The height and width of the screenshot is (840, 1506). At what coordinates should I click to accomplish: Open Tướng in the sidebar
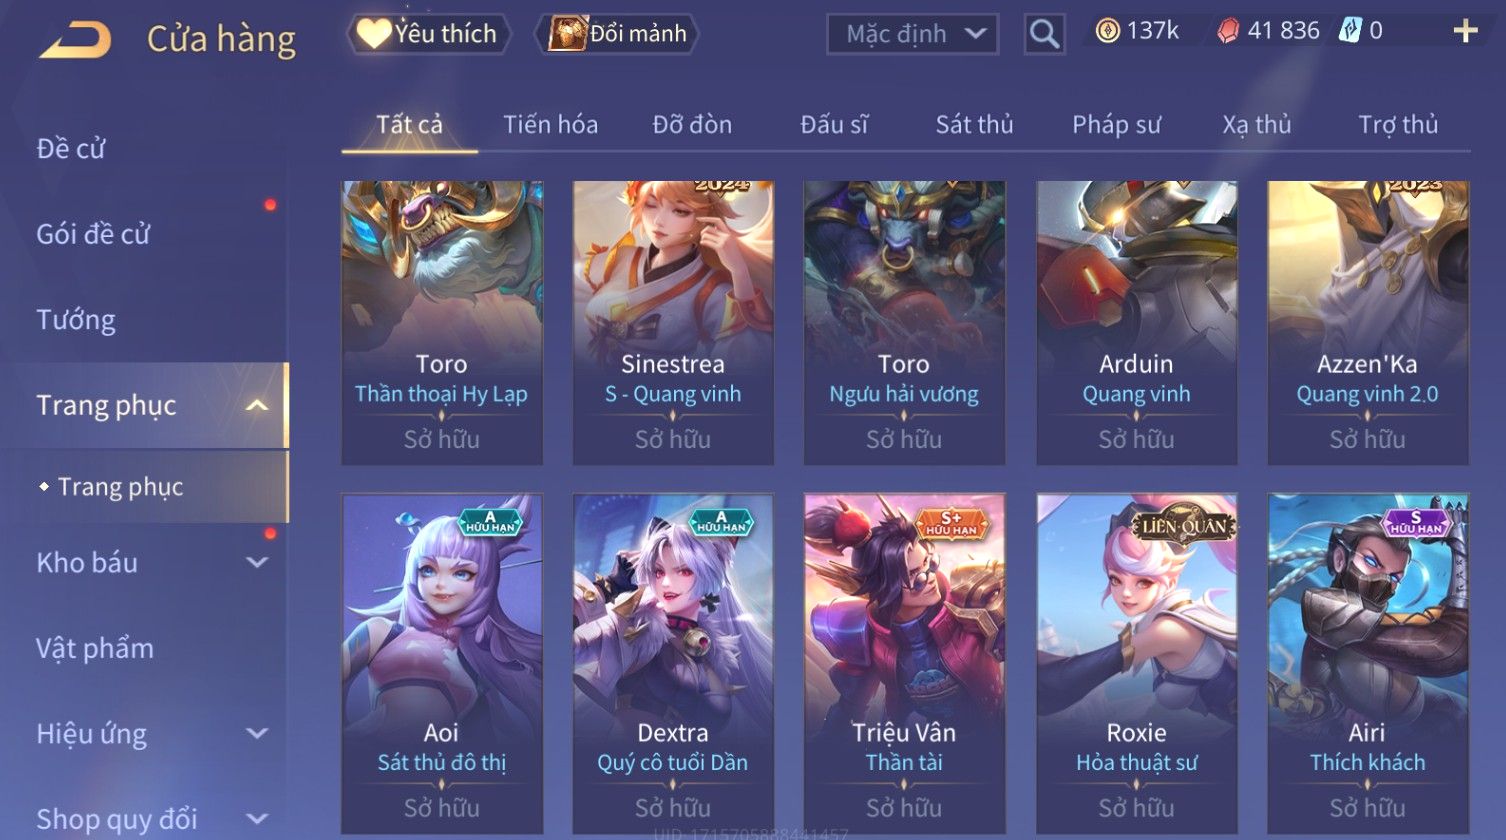[76, 320]
